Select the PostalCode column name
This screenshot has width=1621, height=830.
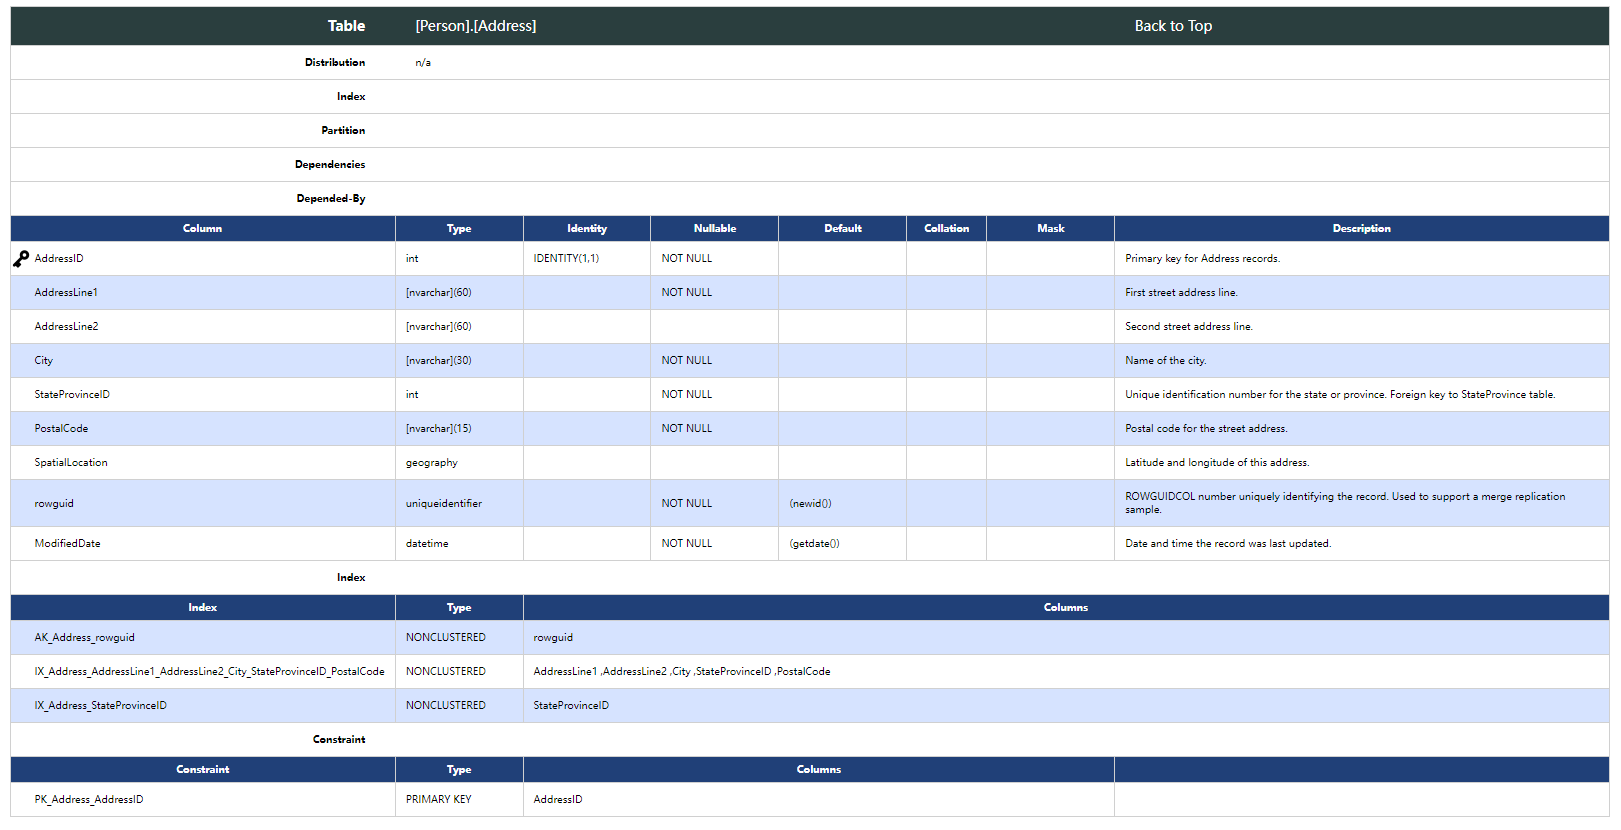click(x=61, y=429)
